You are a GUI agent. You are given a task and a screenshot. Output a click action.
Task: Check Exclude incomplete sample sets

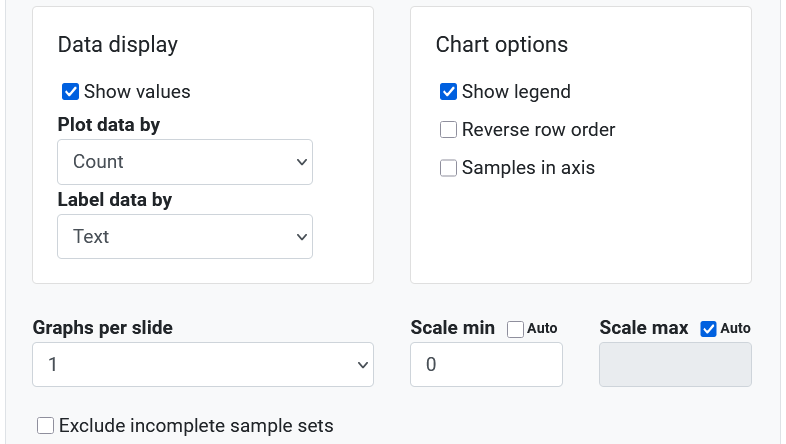(45, 426)
